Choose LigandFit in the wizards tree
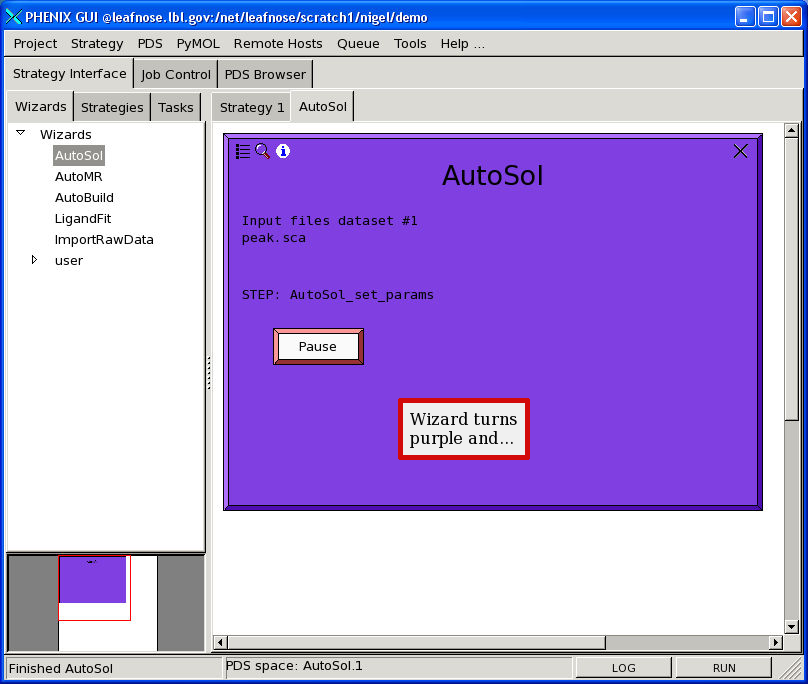 (x=82, y=219)
